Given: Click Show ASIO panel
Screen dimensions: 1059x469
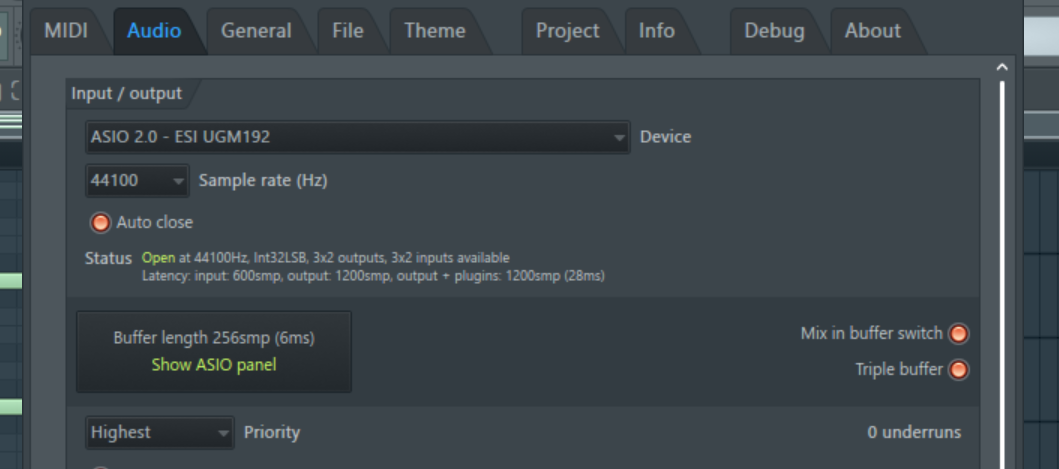Looking at the screenshot, I should [213, 365].
